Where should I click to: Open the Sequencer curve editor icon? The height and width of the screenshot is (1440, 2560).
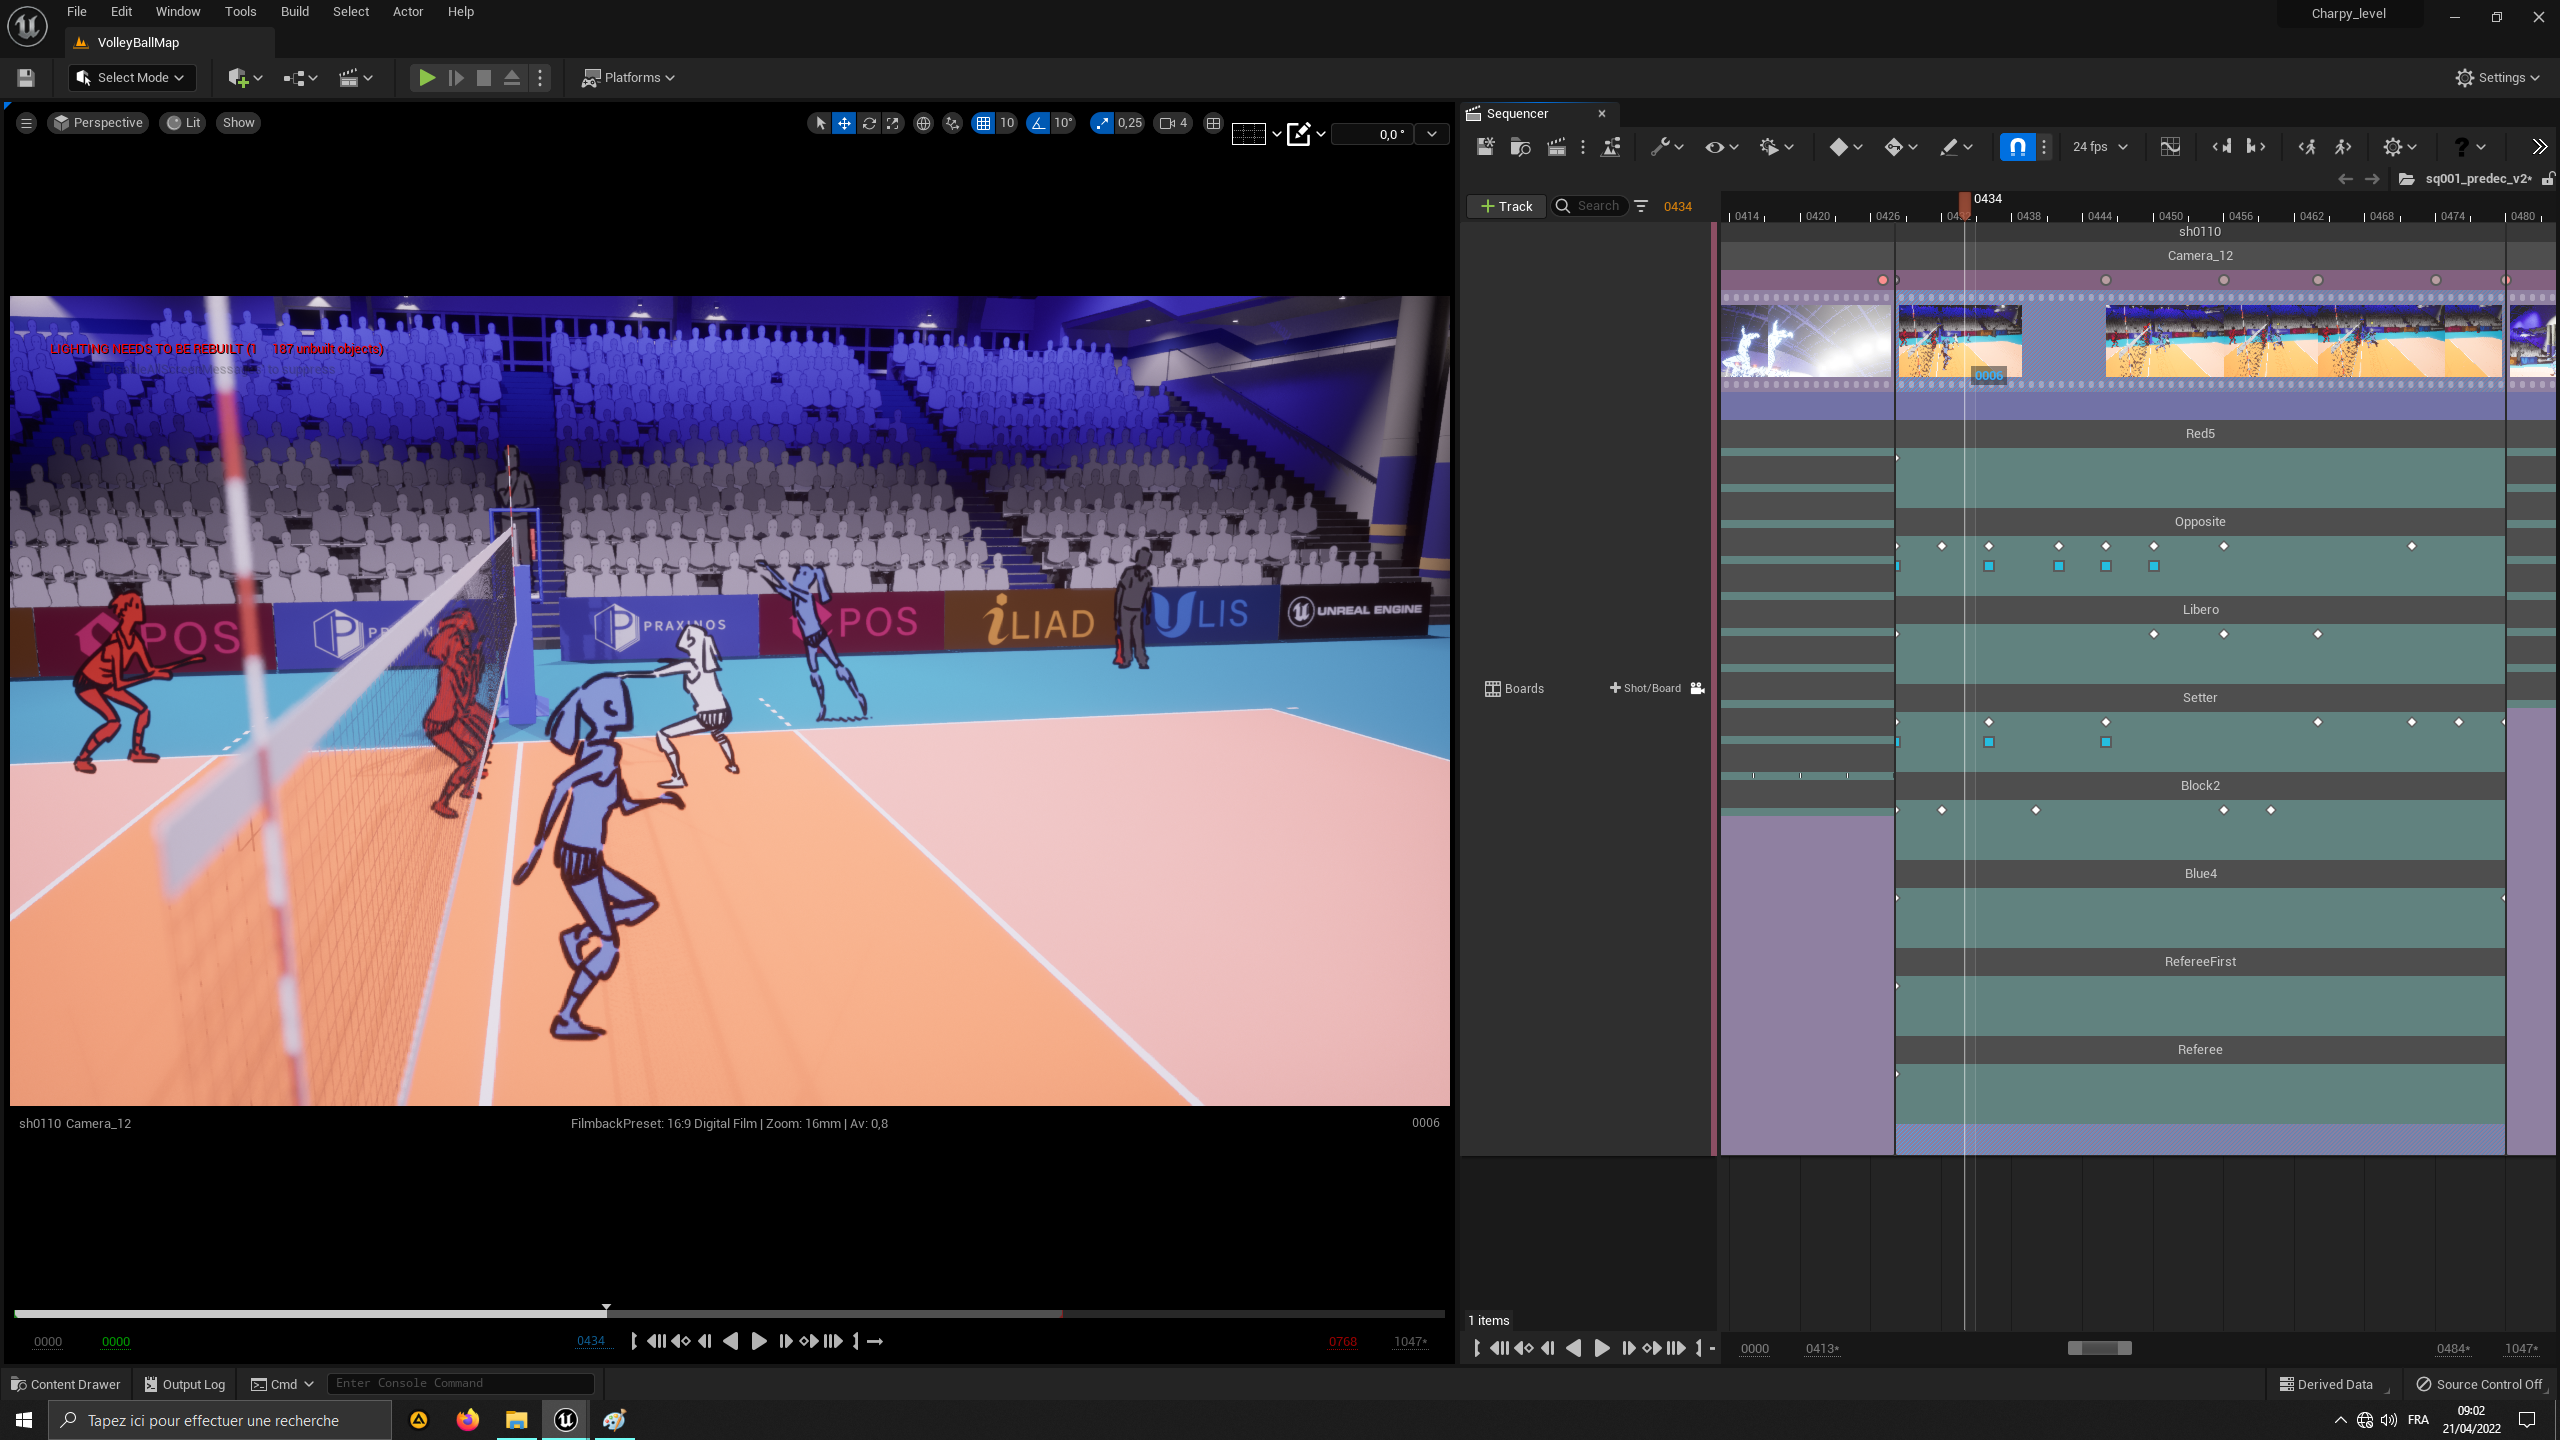click(2170, 147)
